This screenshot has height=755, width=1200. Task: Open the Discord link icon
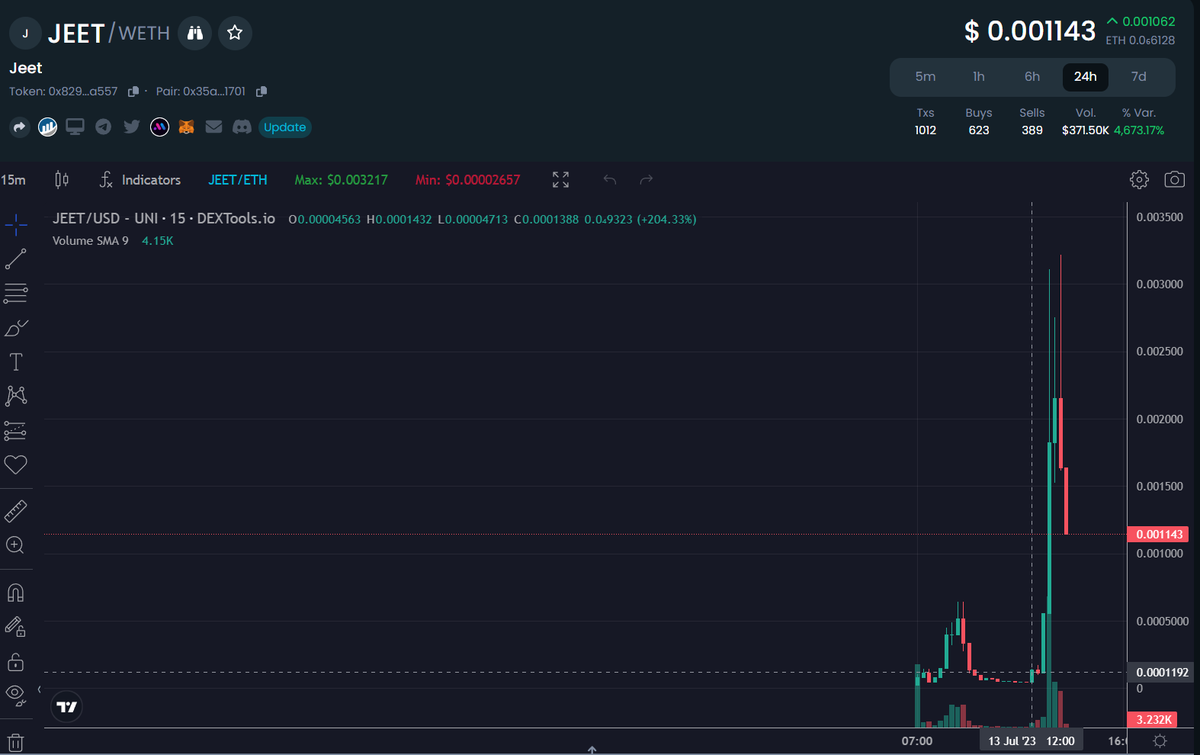(x=241, y=127)
